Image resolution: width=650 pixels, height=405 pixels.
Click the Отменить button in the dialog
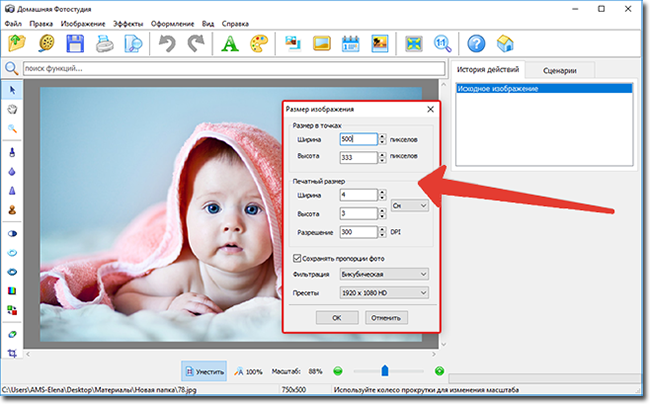386,318
